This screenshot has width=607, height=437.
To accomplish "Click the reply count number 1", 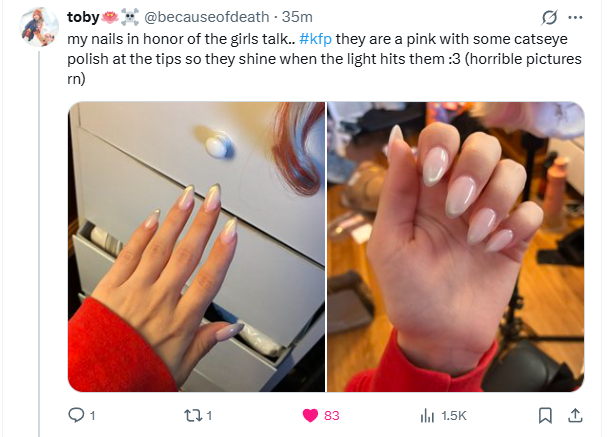I will (92, 416).
